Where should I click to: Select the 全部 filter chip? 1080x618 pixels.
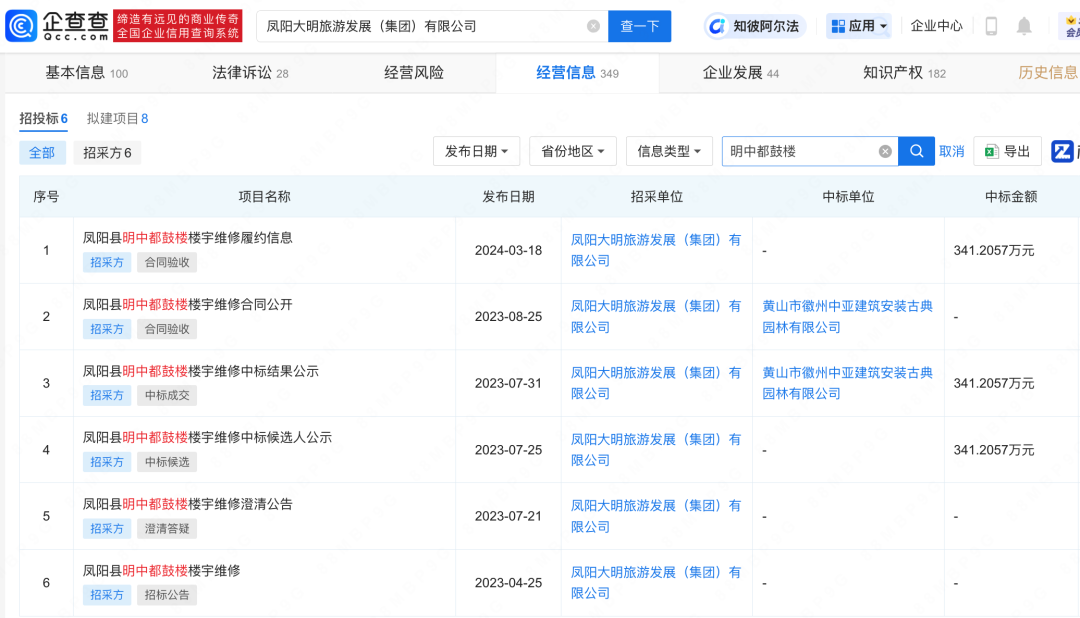pos(42,153)
